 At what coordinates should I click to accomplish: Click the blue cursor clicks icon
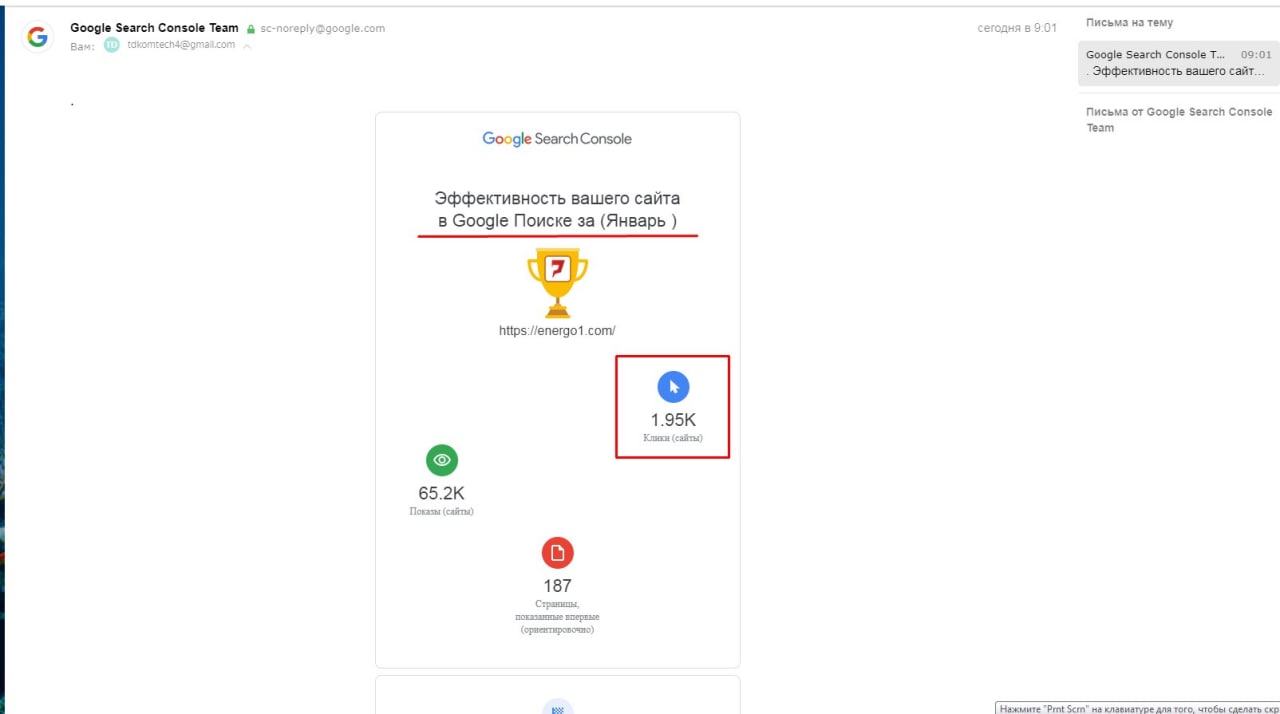673,387
